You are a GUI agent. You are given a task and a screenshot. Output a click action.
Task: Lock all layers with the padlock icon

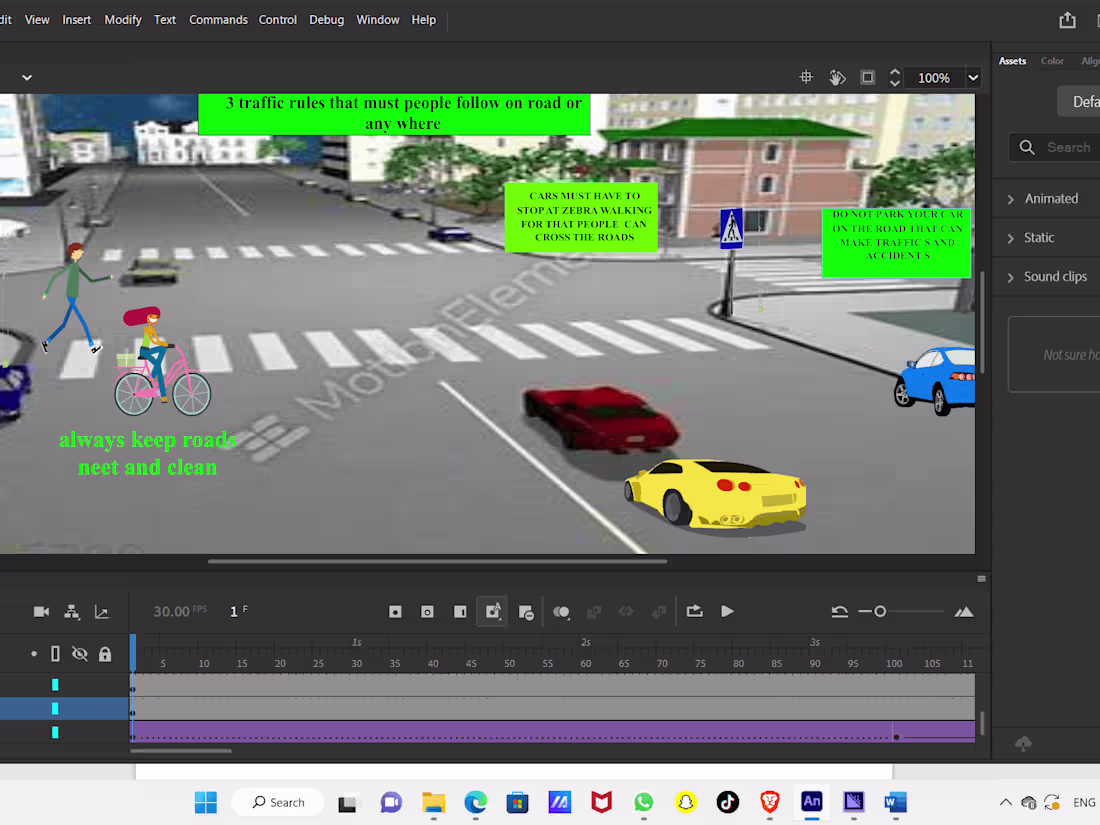pos(104,653)
